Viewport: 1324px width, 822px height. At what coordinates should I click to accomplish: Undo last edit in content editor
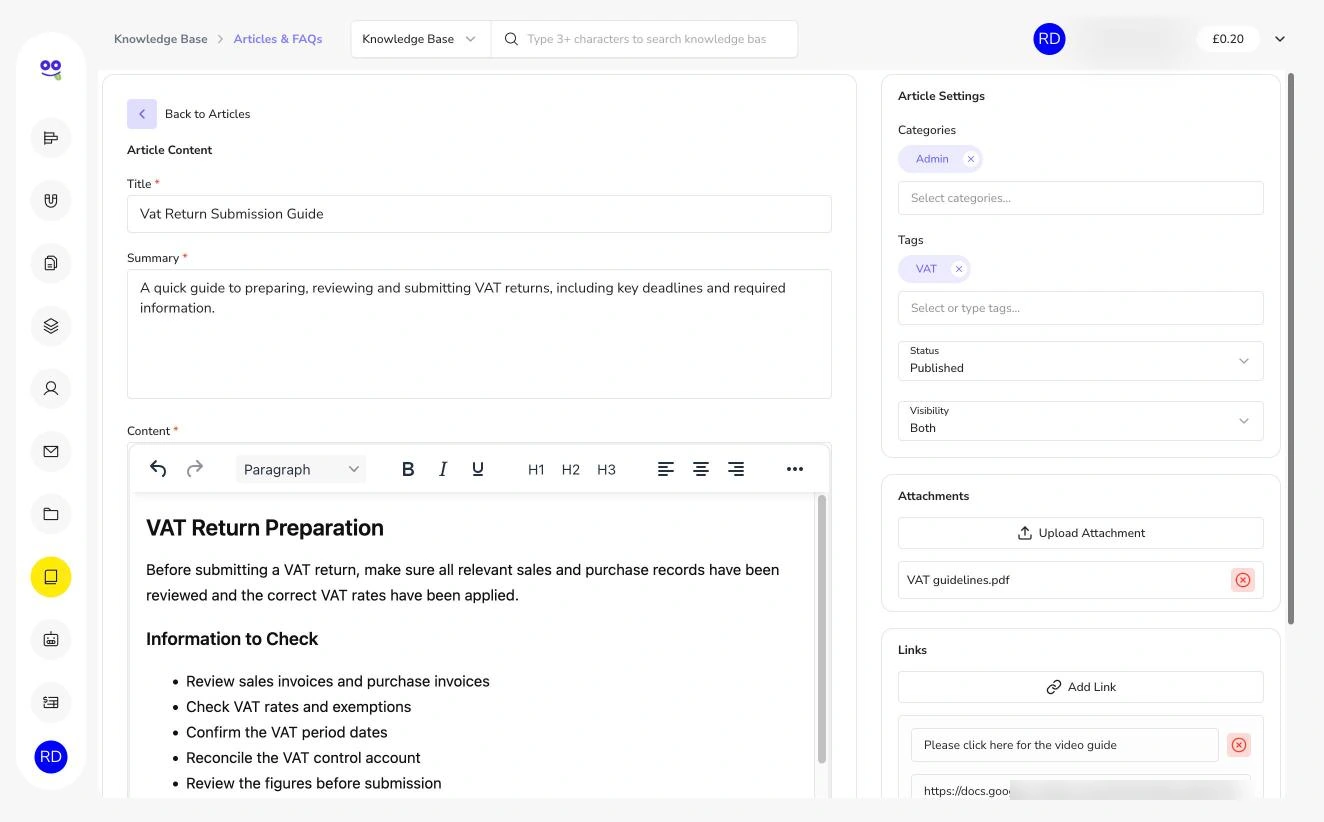158,469
